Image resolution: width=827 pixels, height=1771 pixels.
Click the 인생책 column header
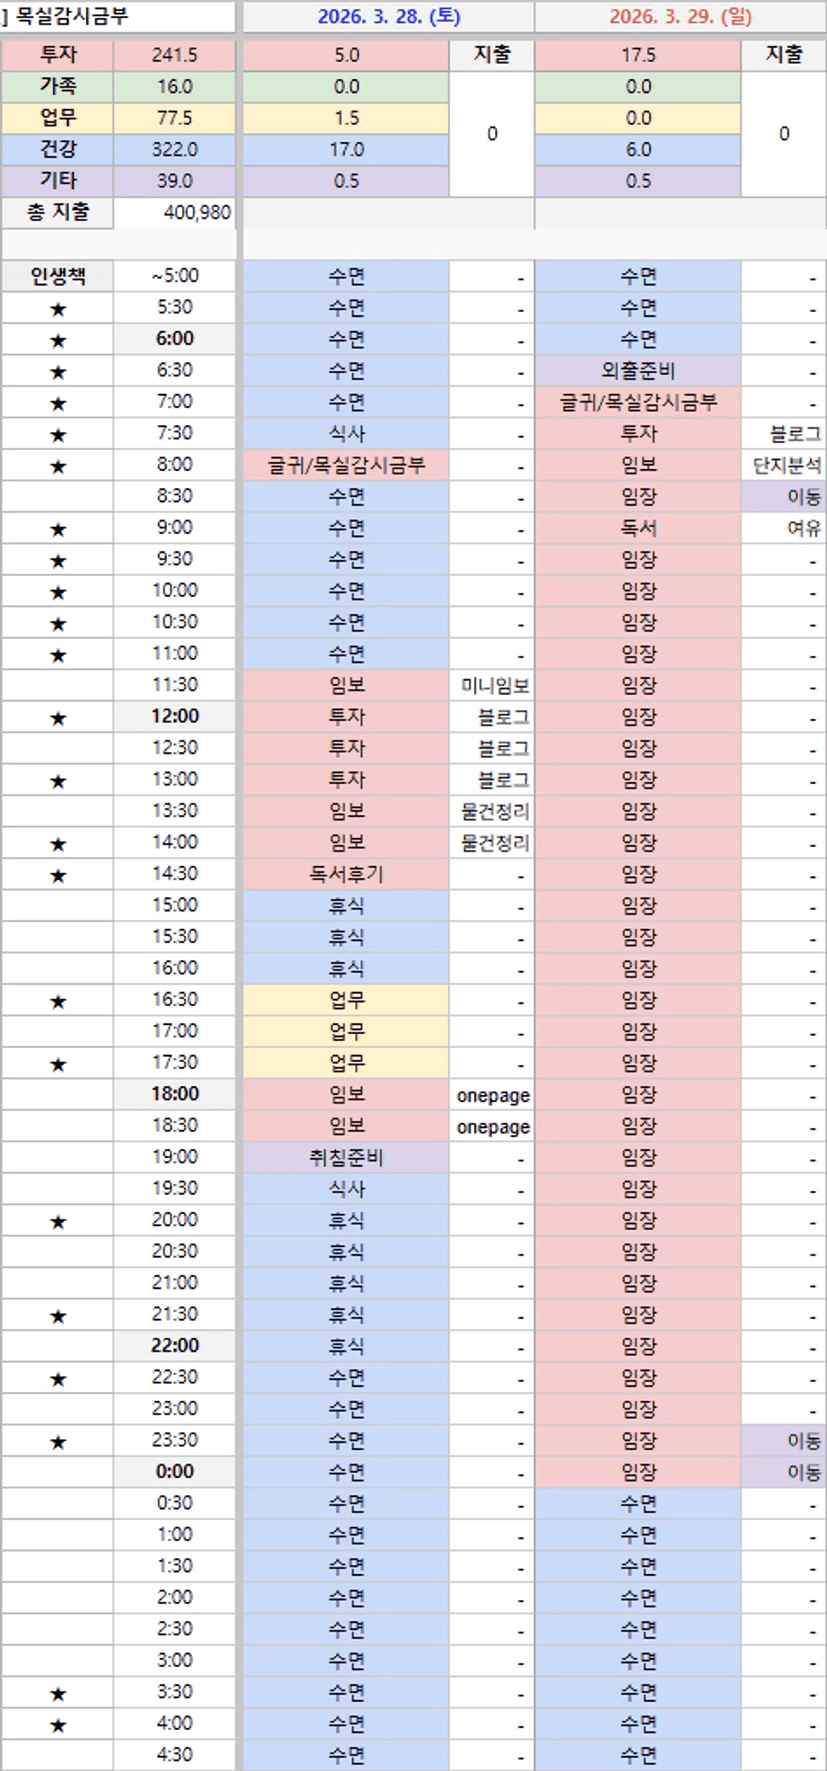pyautogui.click(x=58, y=276)
